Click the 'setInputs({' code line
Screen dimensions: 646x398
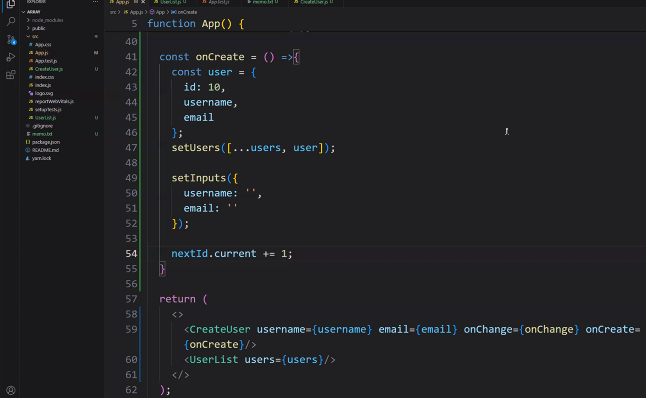click(205, 178)
